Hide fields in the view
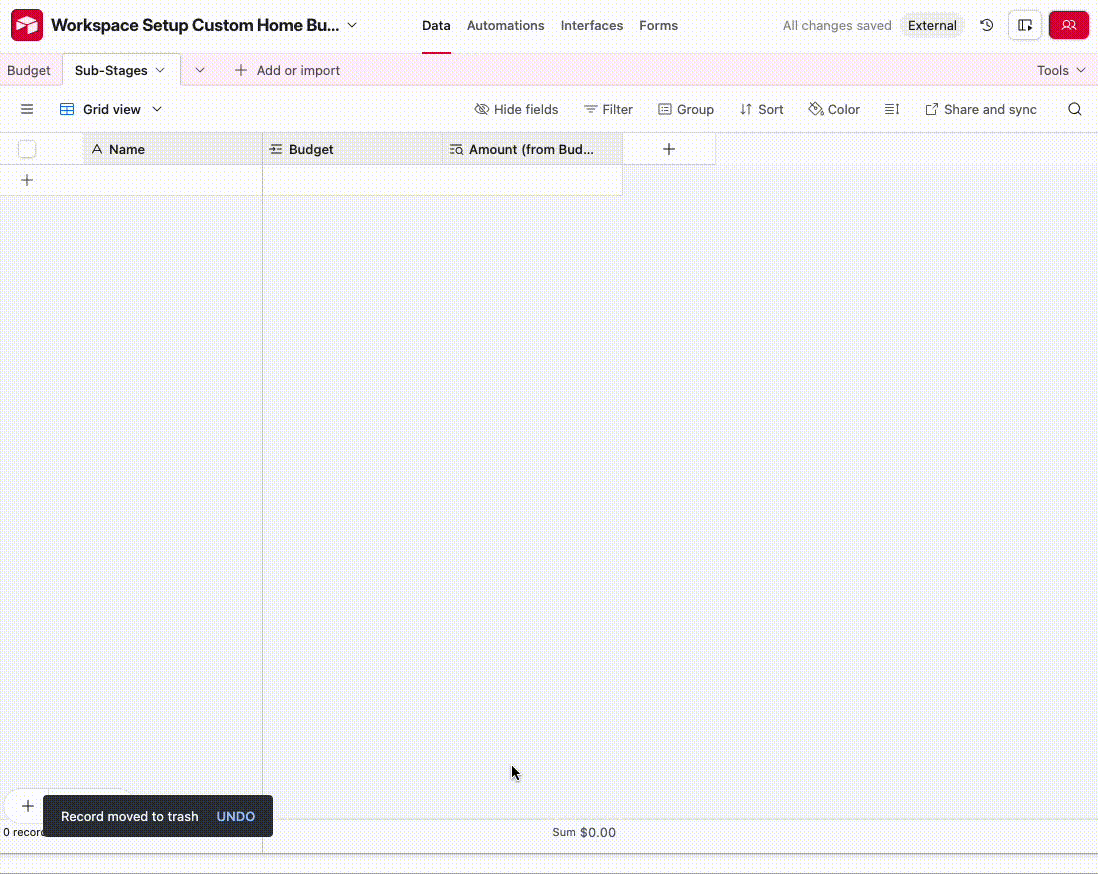Viewport: 1098px width, 874px height. (516, 109)
